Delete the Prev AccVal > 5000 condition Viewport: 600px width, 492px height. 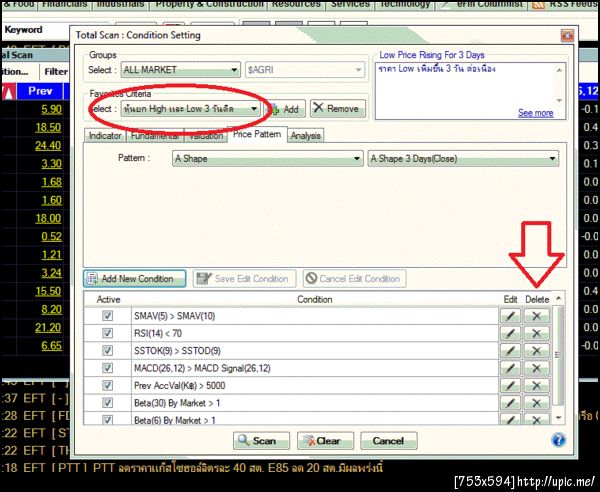(x=536, y=386)
